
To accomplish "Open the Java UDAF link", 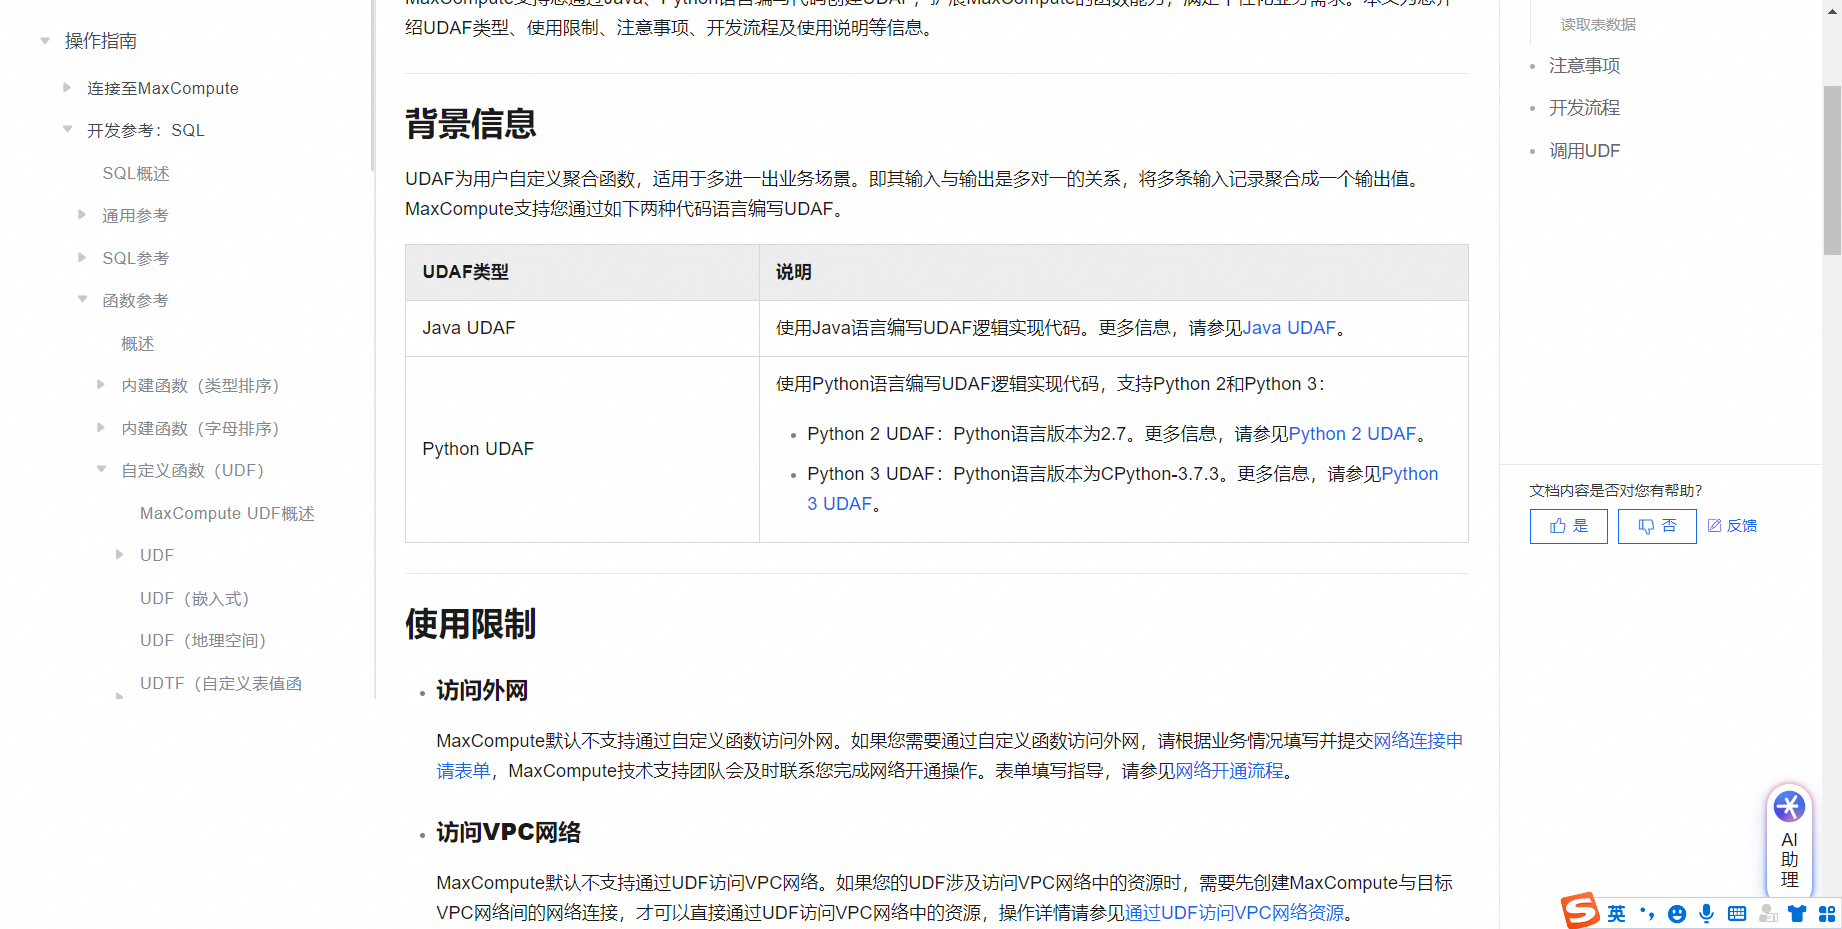I will (1289, 328).
